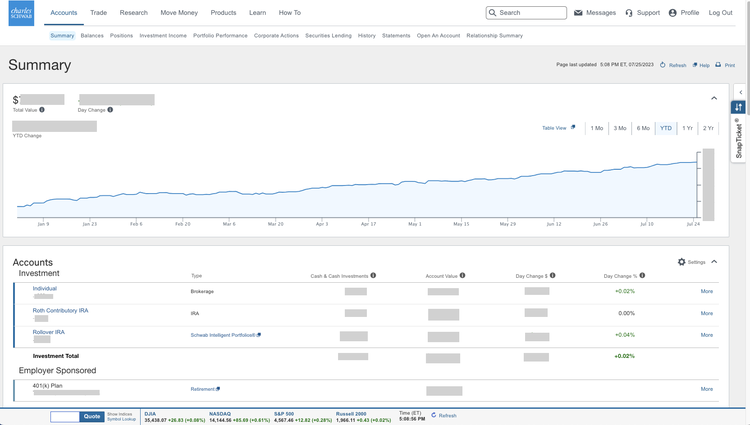Open the Portfolio Performance tab
The height and width of the screenshot is (425, 750).
(x=220, y=35)
